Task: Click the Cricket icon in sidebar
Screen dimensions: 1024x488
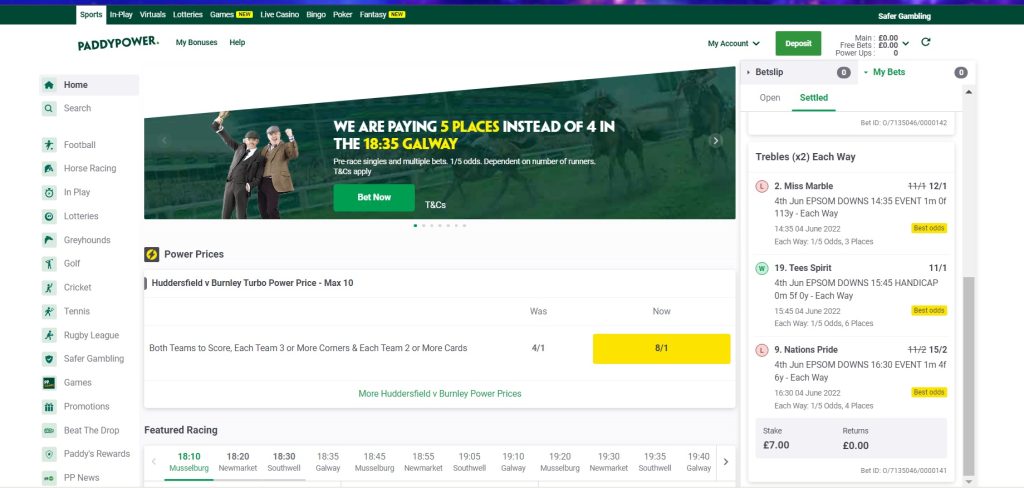Action: click(49, 287)
